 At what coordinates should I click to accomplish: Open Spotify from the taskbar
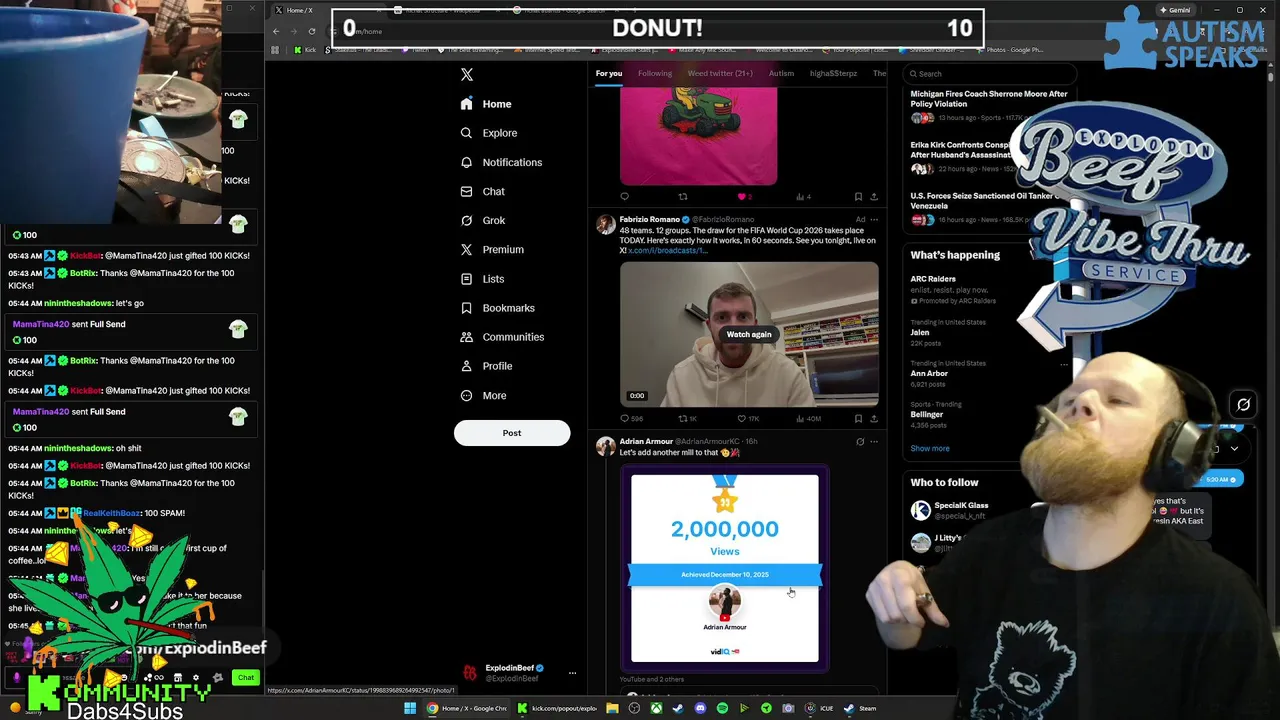(x=722, y=709)
